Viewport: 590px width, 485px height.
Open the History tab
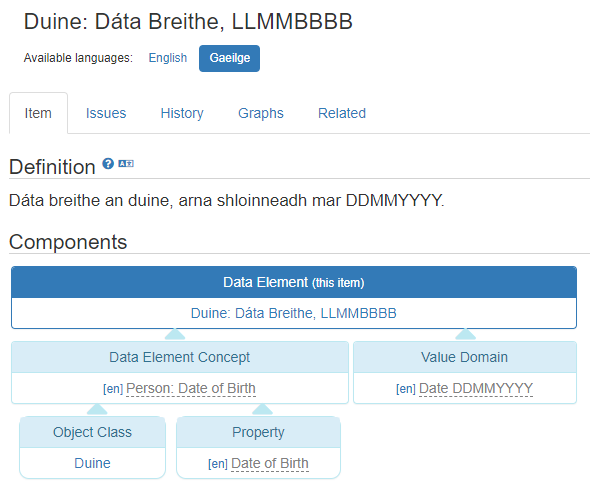pos(182,113)
